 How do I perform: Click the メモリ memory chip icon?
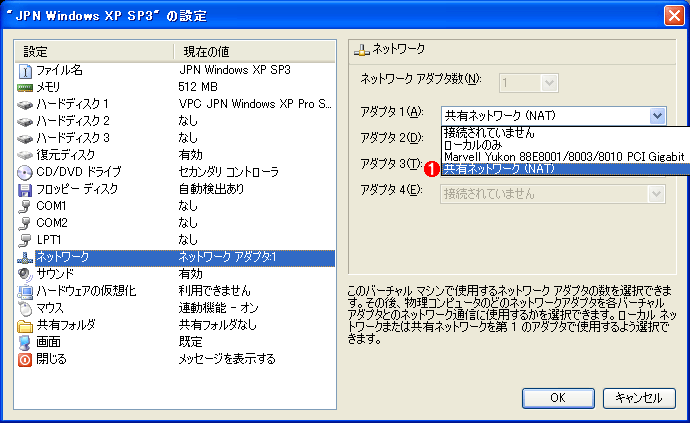(x=25, y=88)
